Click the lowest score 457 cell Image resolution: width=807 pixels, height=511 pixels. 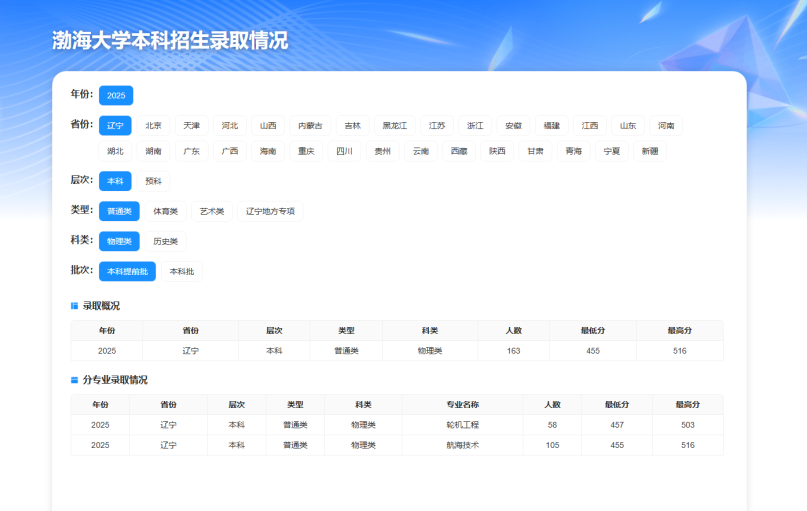617,425
